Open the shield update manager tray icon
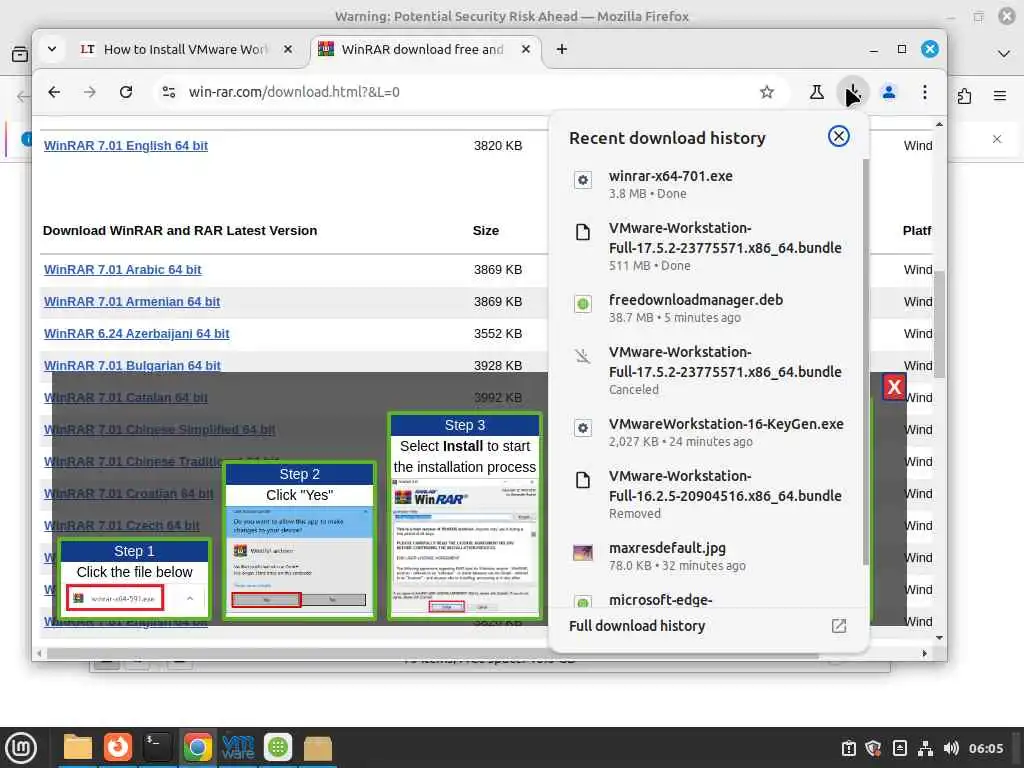 (x=873, y=748)
